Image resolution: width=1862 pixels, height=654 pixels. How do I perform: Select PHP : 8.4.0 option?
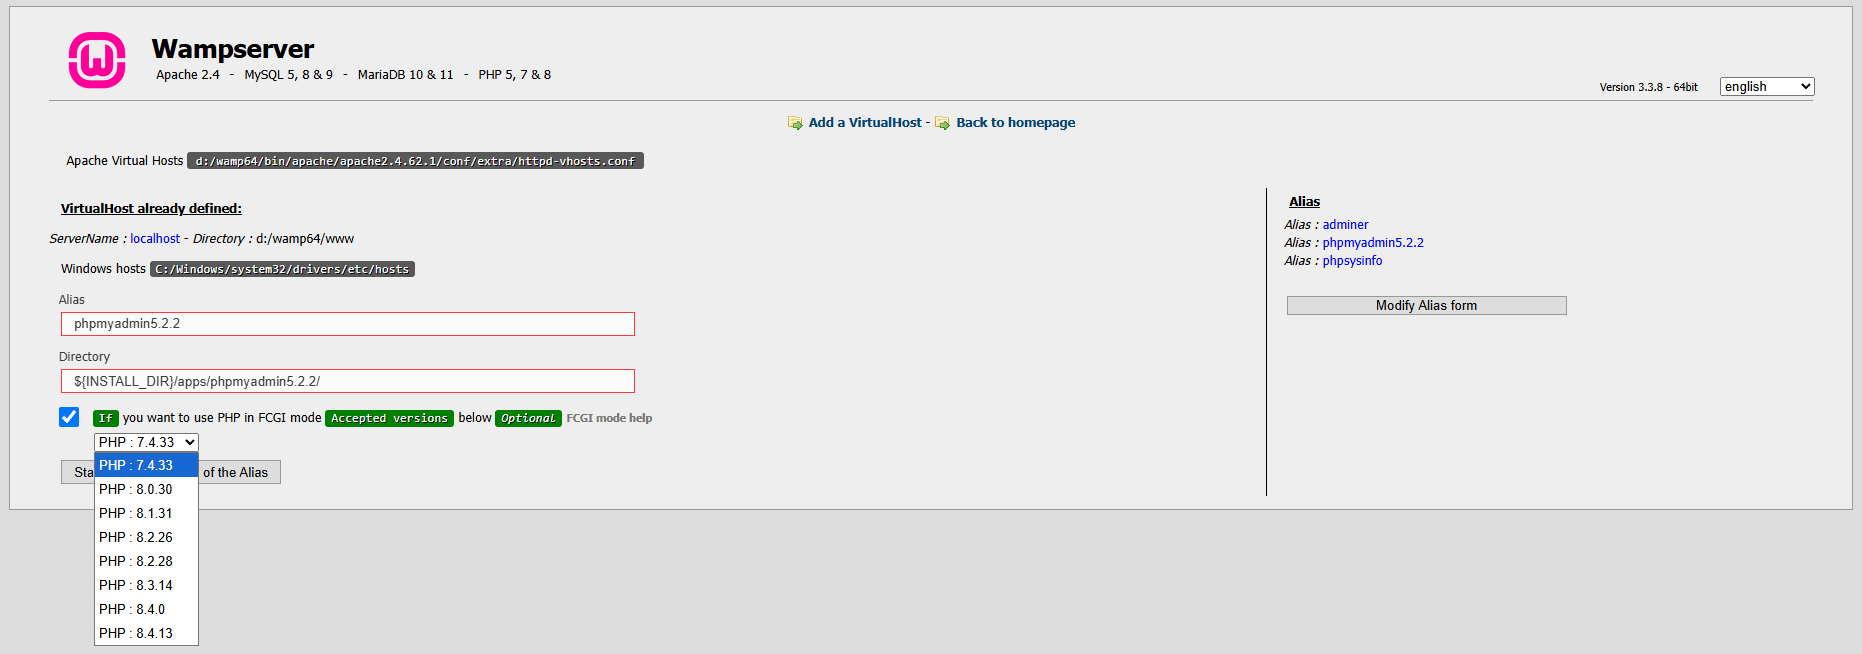132,609
